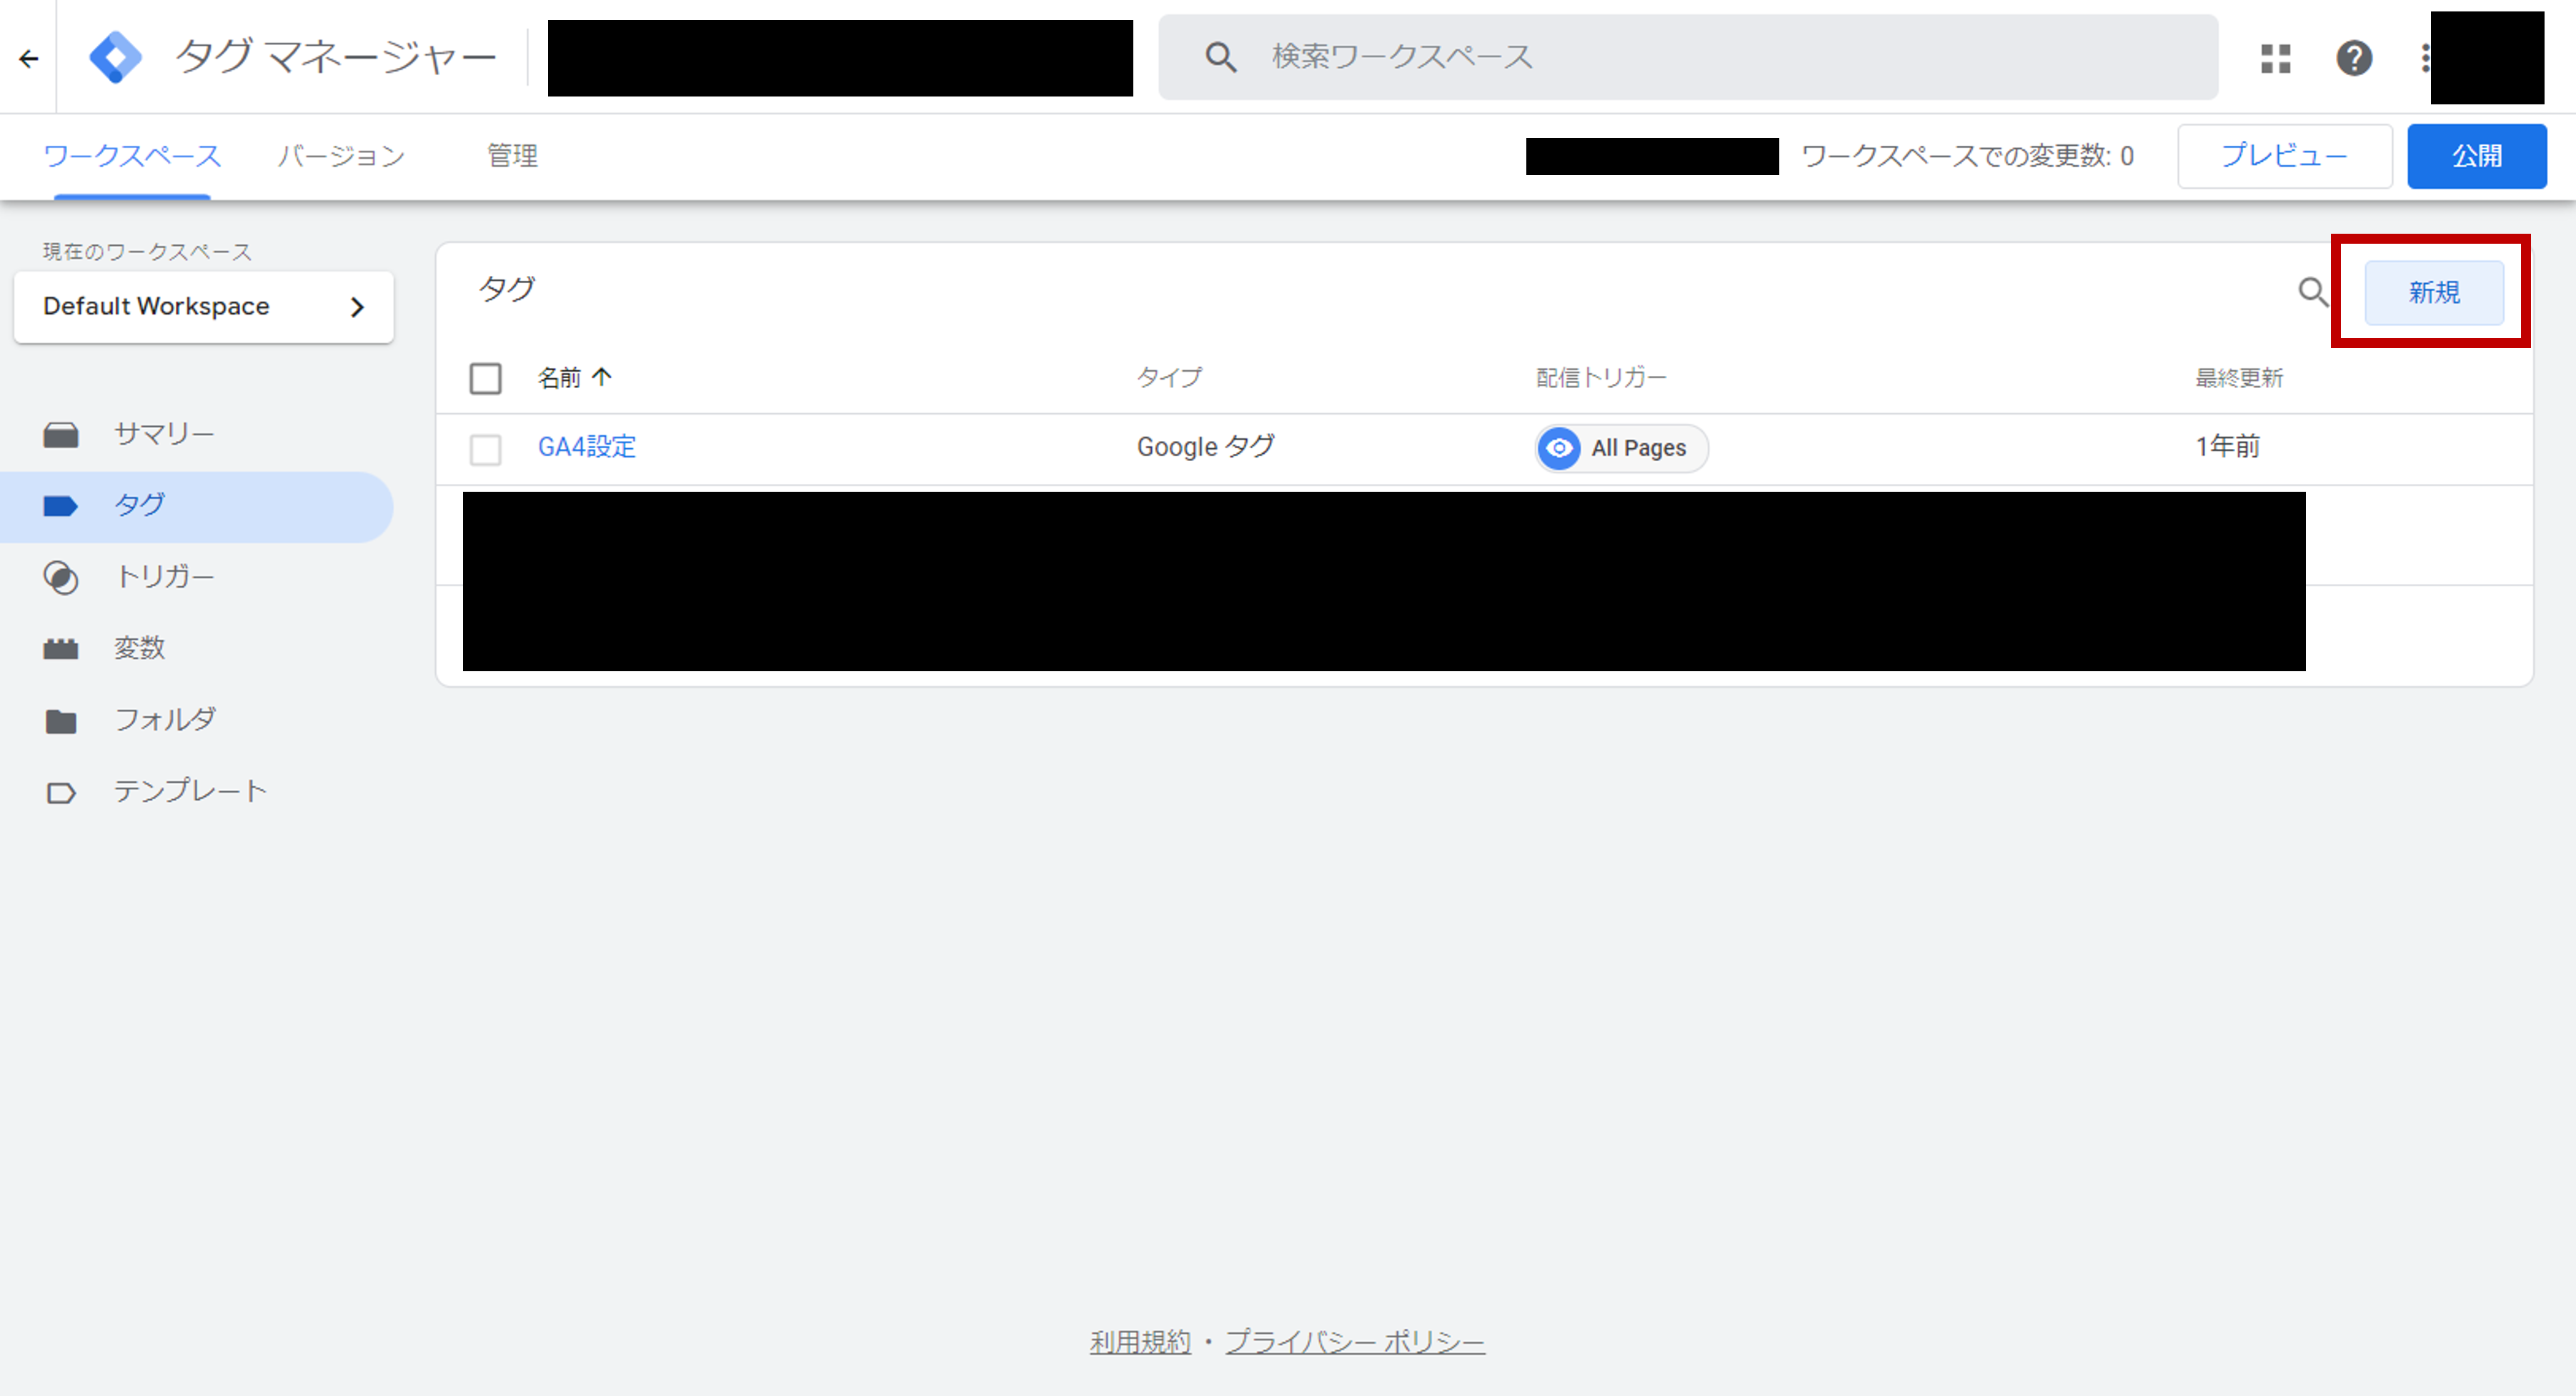Image resolution: width=2576 pixels, height=1396 pixels.
Task: Click the フォルダ sidebar icon
Action: point(61,720)
